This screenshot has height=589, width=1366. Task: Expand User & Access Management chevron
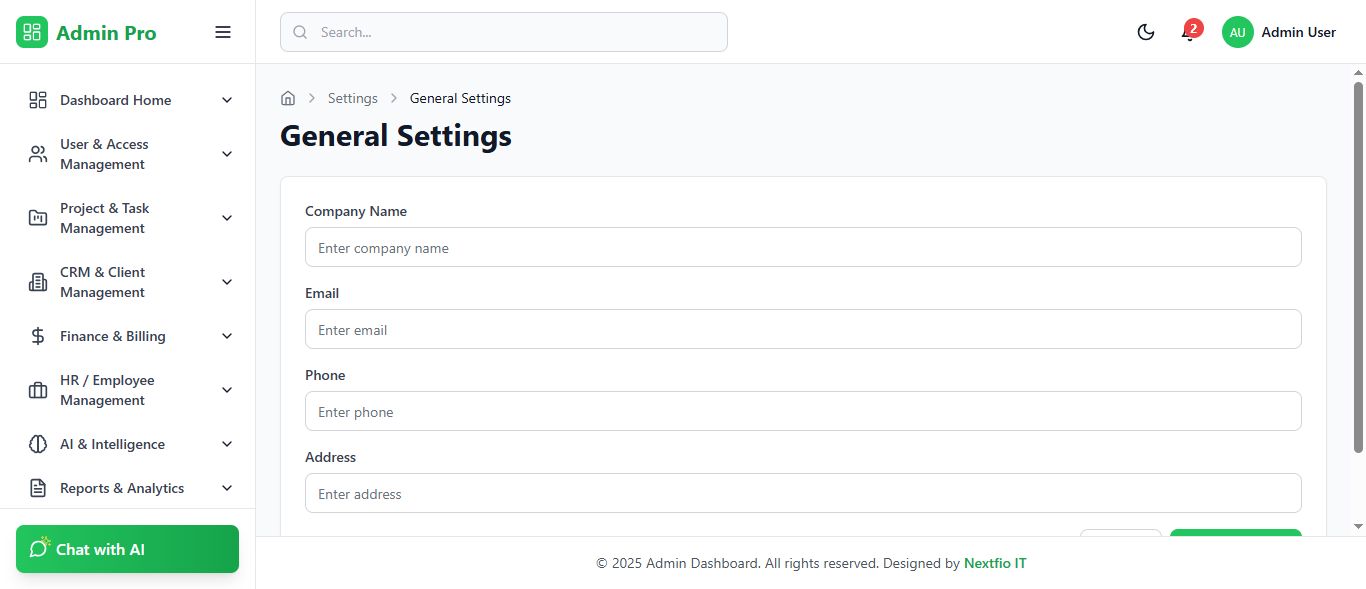coord(227,154)
